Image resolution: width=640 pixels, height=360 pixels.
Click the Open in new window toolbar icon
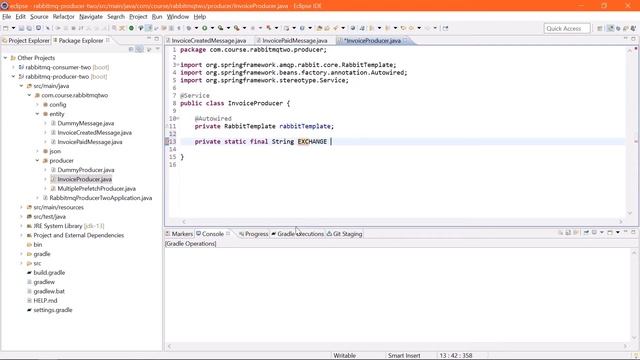(446, 28)
